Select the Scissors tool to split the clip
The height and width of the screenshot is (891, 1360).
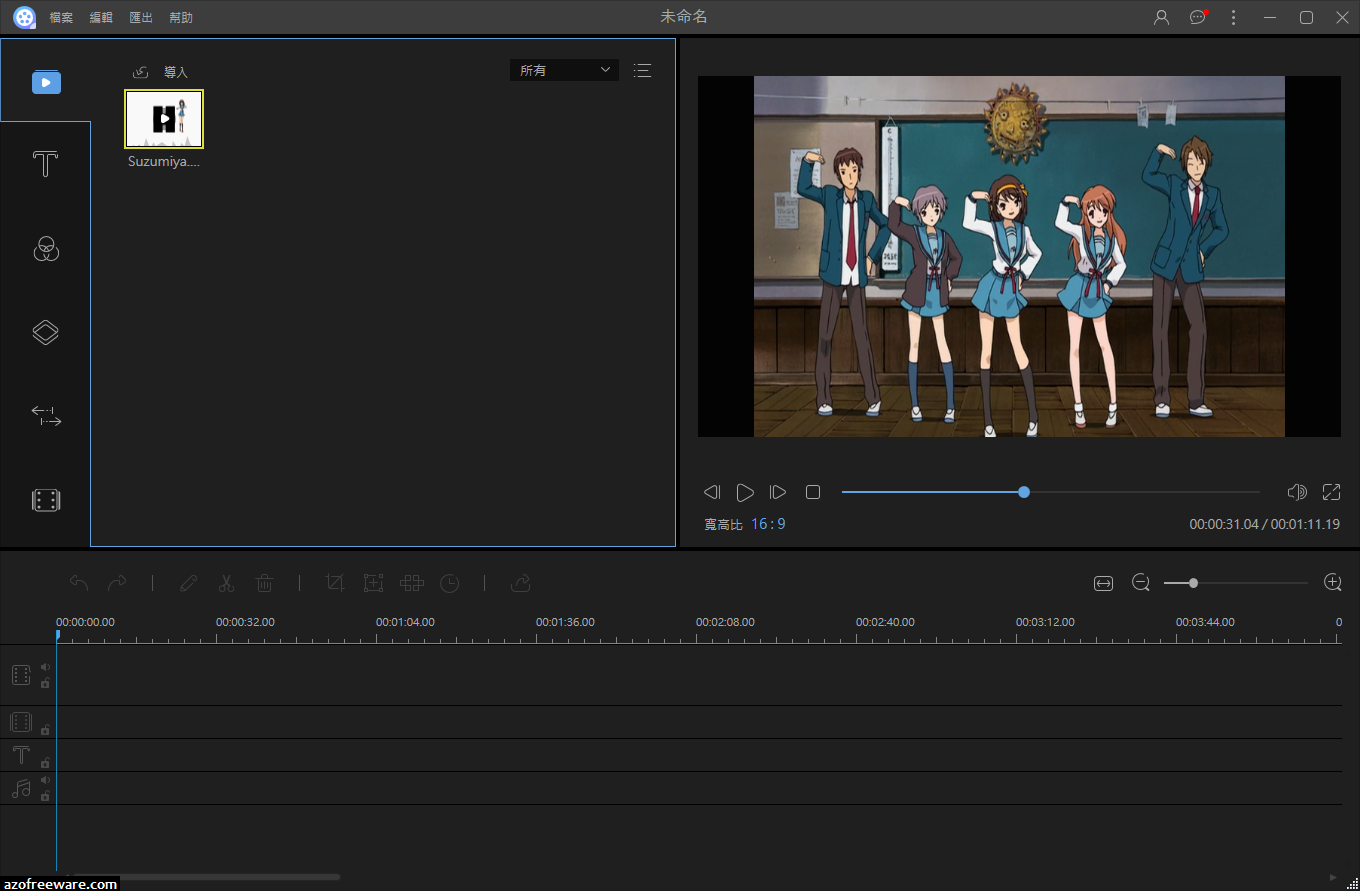(x=226, y=583)
